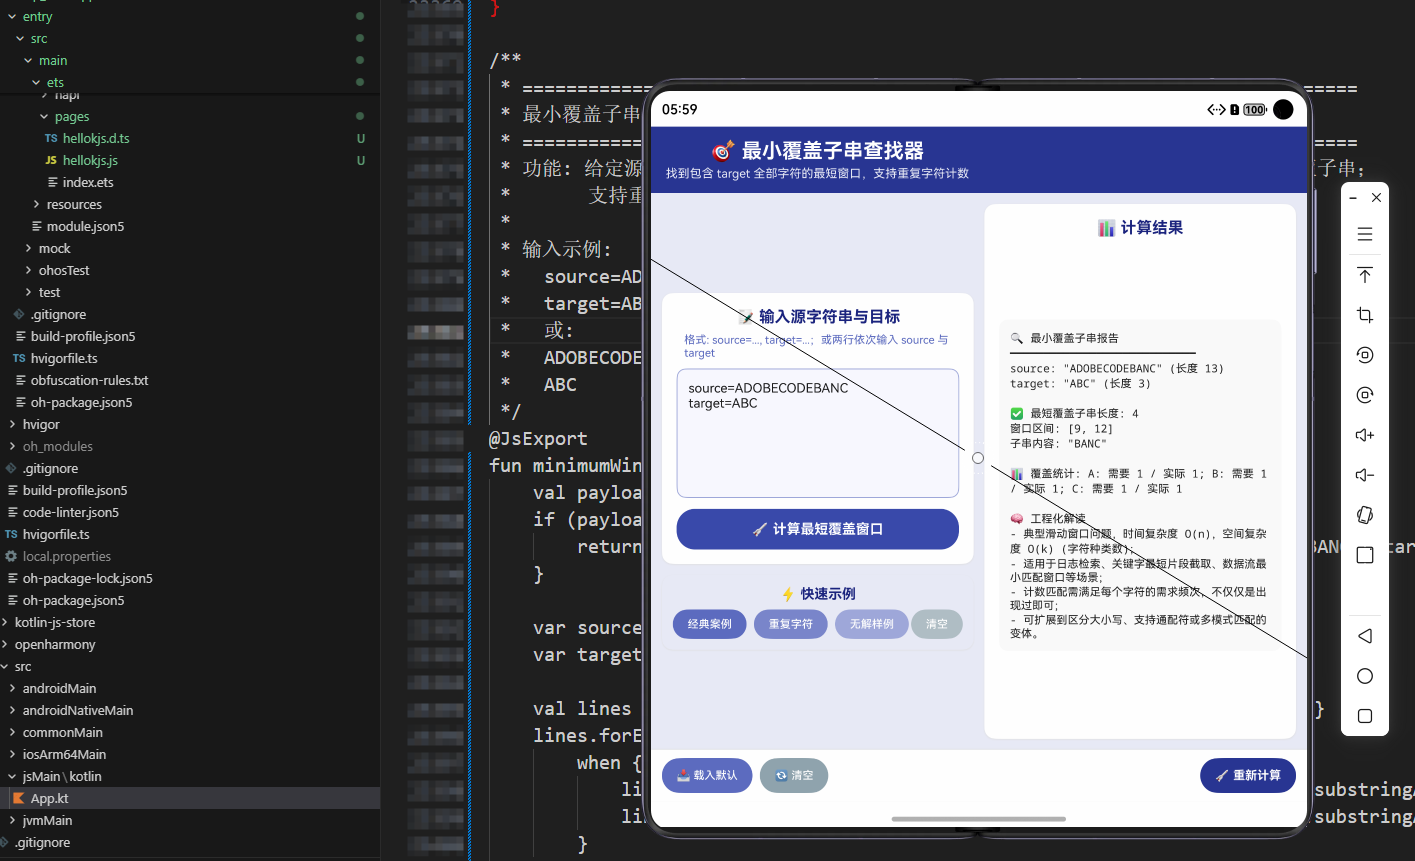Click the phone status bar time 05:59
The width and height of the screenshot is (1415, 861).
click(x=679, y=110)
